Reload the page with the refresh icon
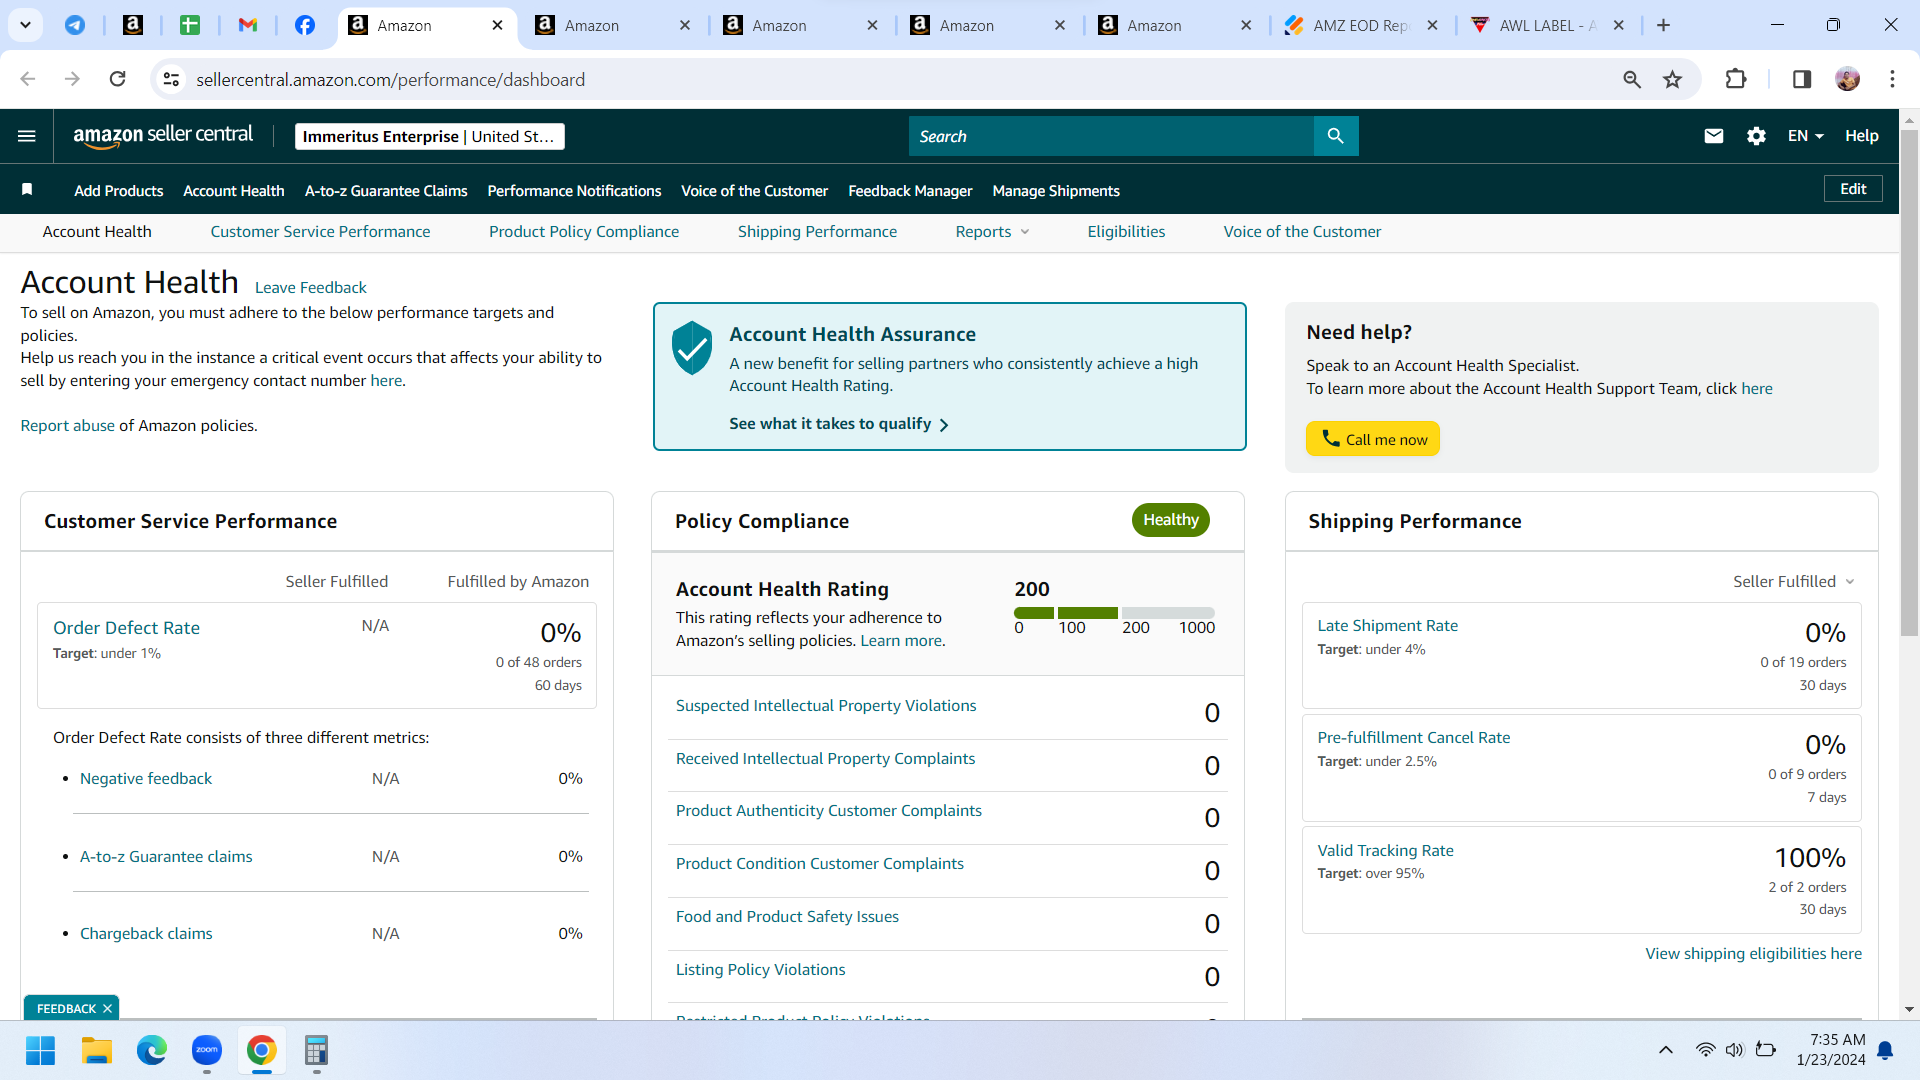Viewport: 1920px width, 1080px height. [118, 79]
